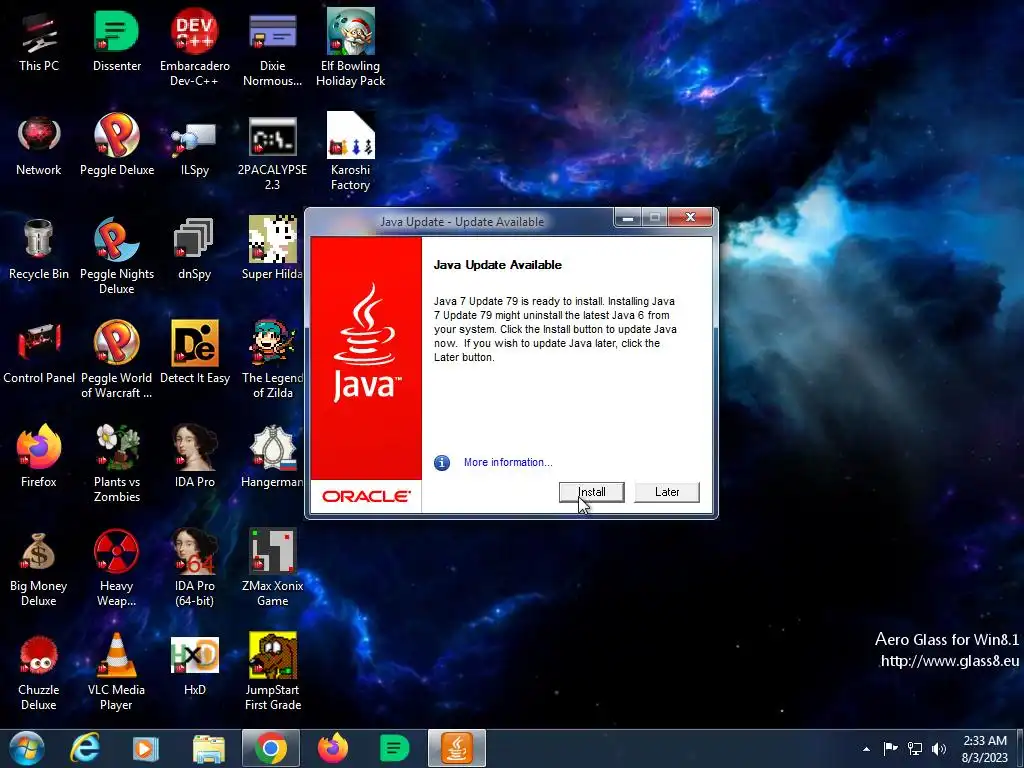Open the volume speaker icon in tray
The height and width of the screenshot is (768, 1024).
coord(939,748)
